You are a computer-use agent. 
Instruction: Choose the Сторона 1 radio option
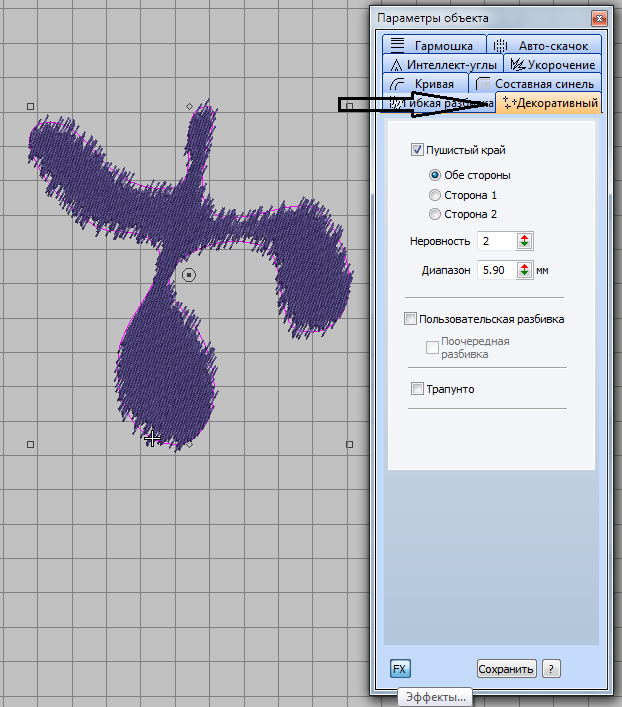(435, 195)
